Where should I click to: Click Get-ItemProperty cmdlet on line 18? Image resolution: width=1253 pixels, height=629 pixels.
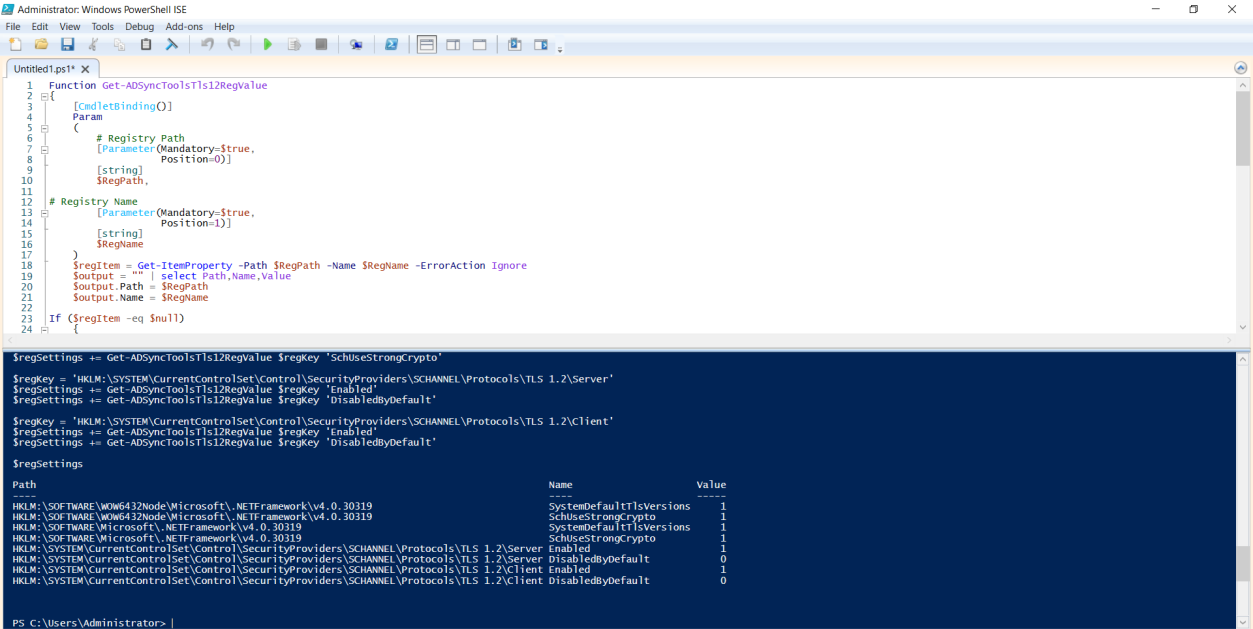pos(187,266)
